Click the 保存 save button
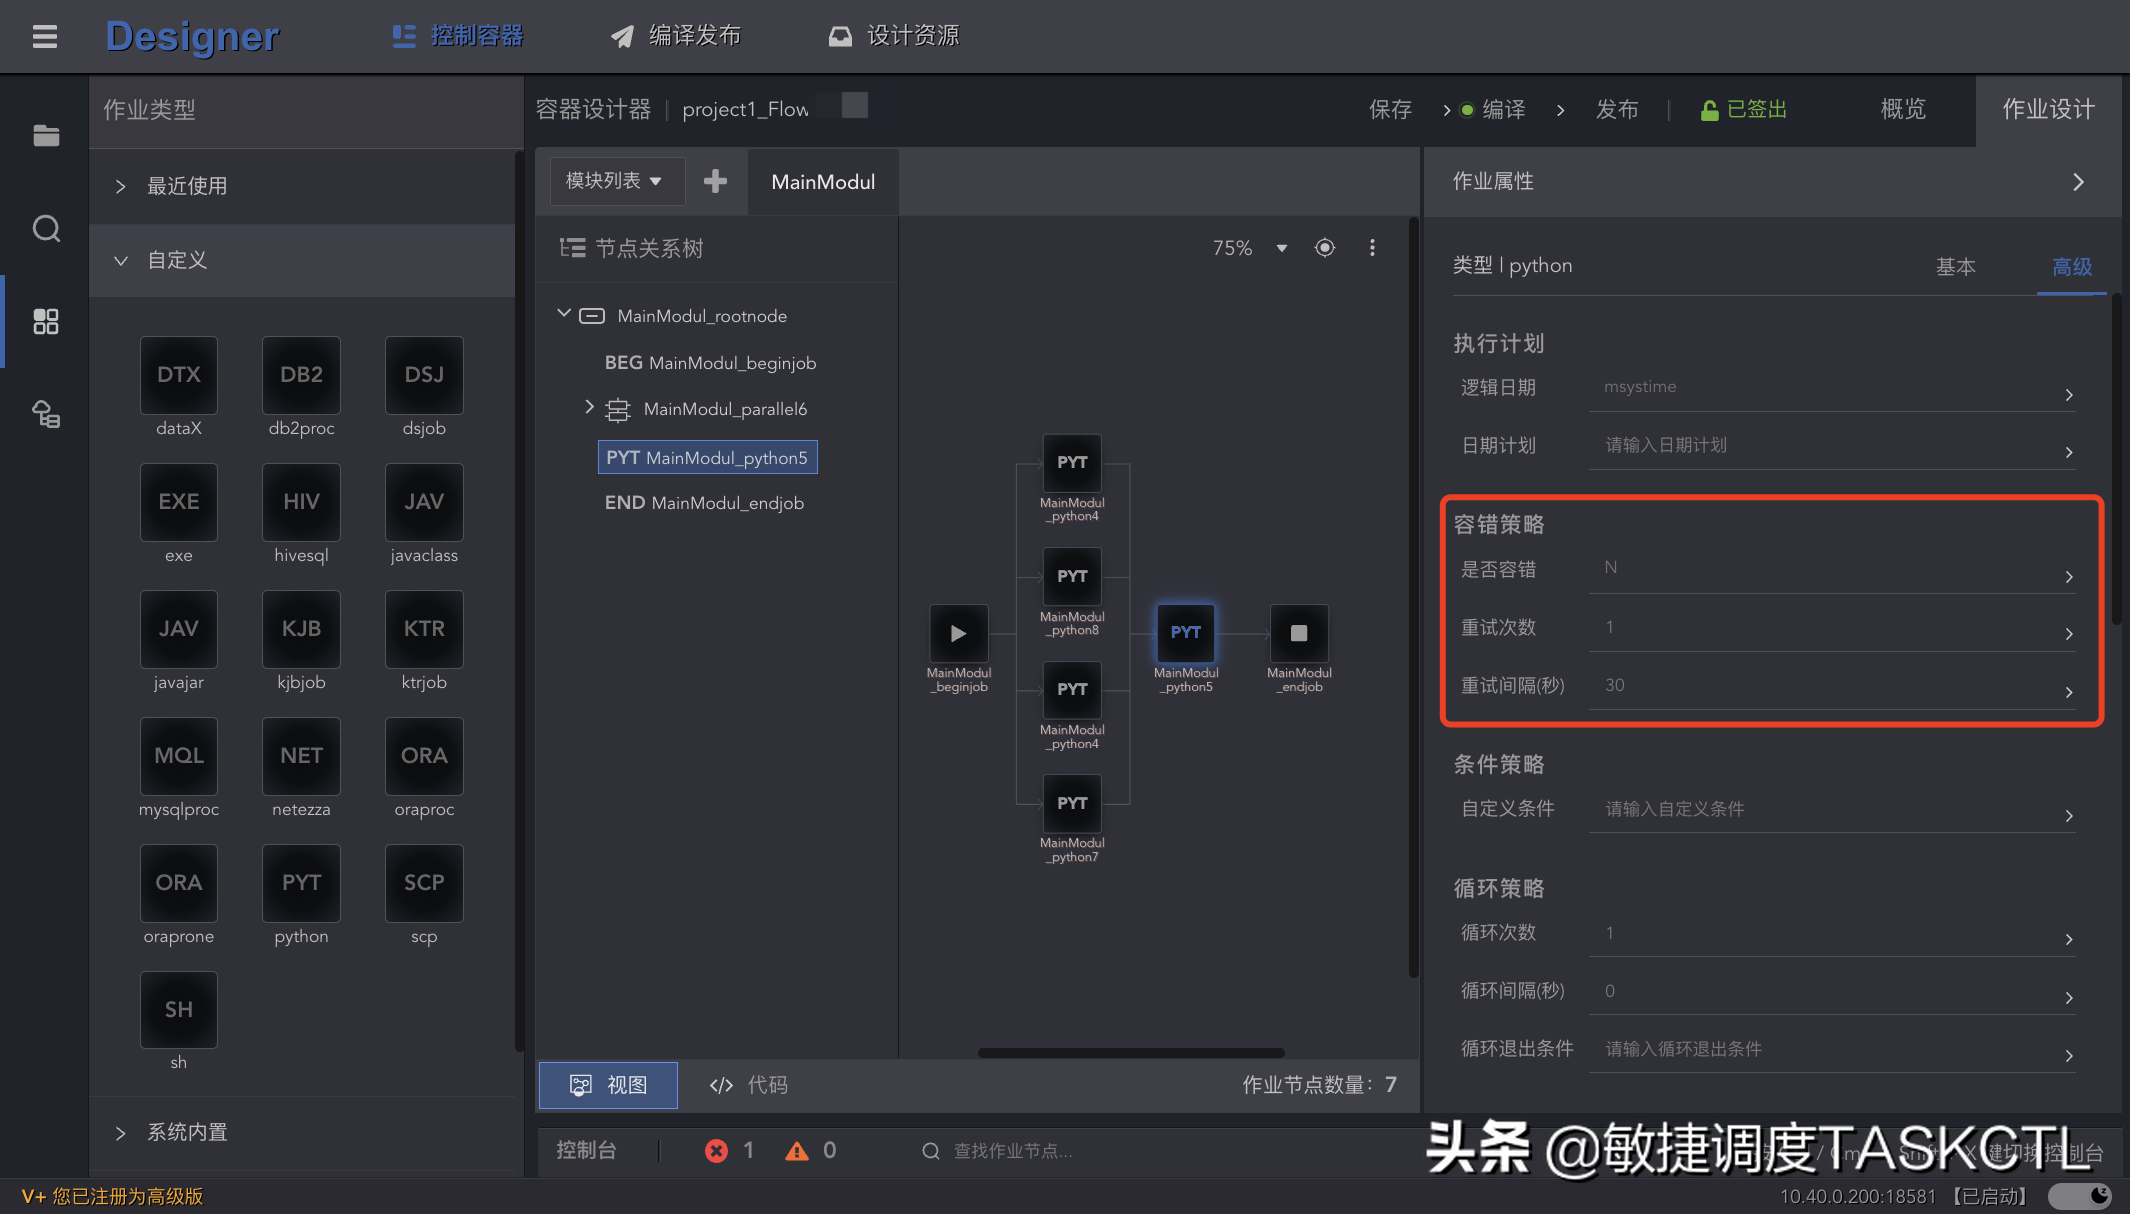Image resolution: width=2130 pixels, height=1214 pixels. (1390, 109)
